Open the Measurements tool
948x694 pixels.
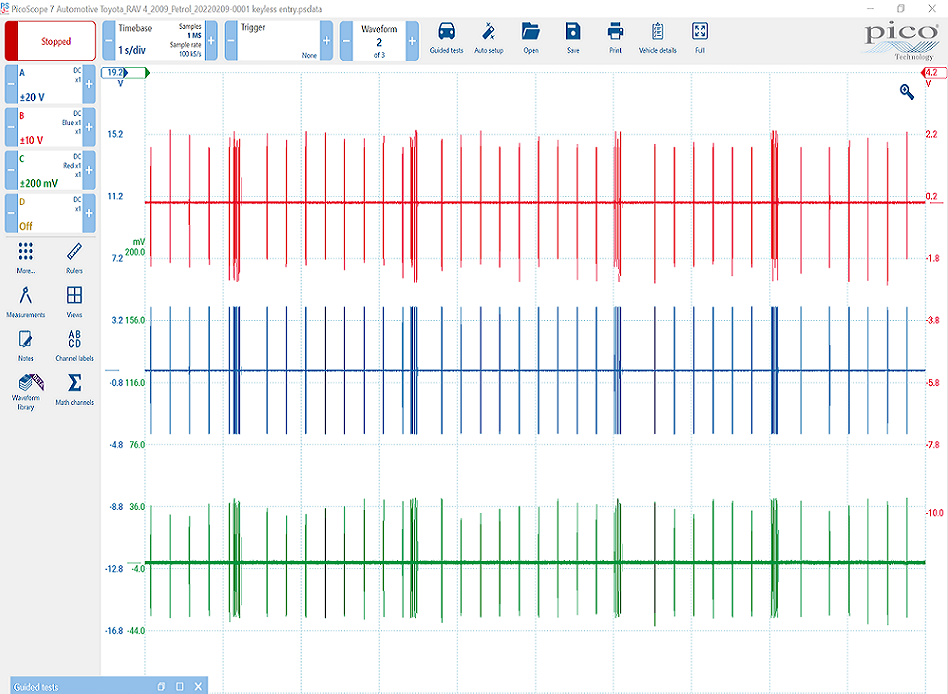point(26,300)
